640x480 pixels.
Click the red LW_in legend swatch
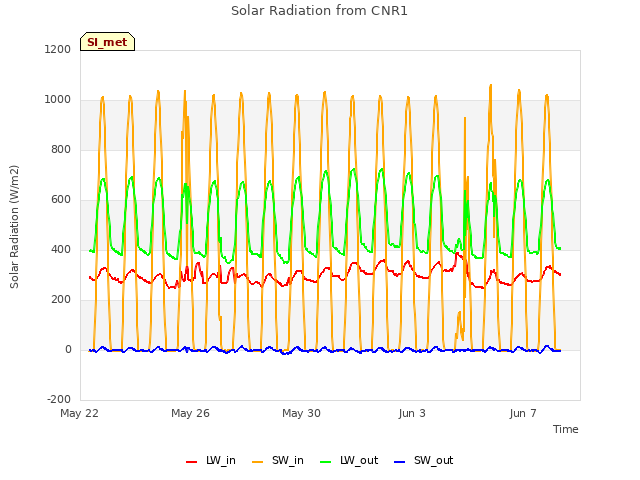pyautogui.click(x=191, y=462)
